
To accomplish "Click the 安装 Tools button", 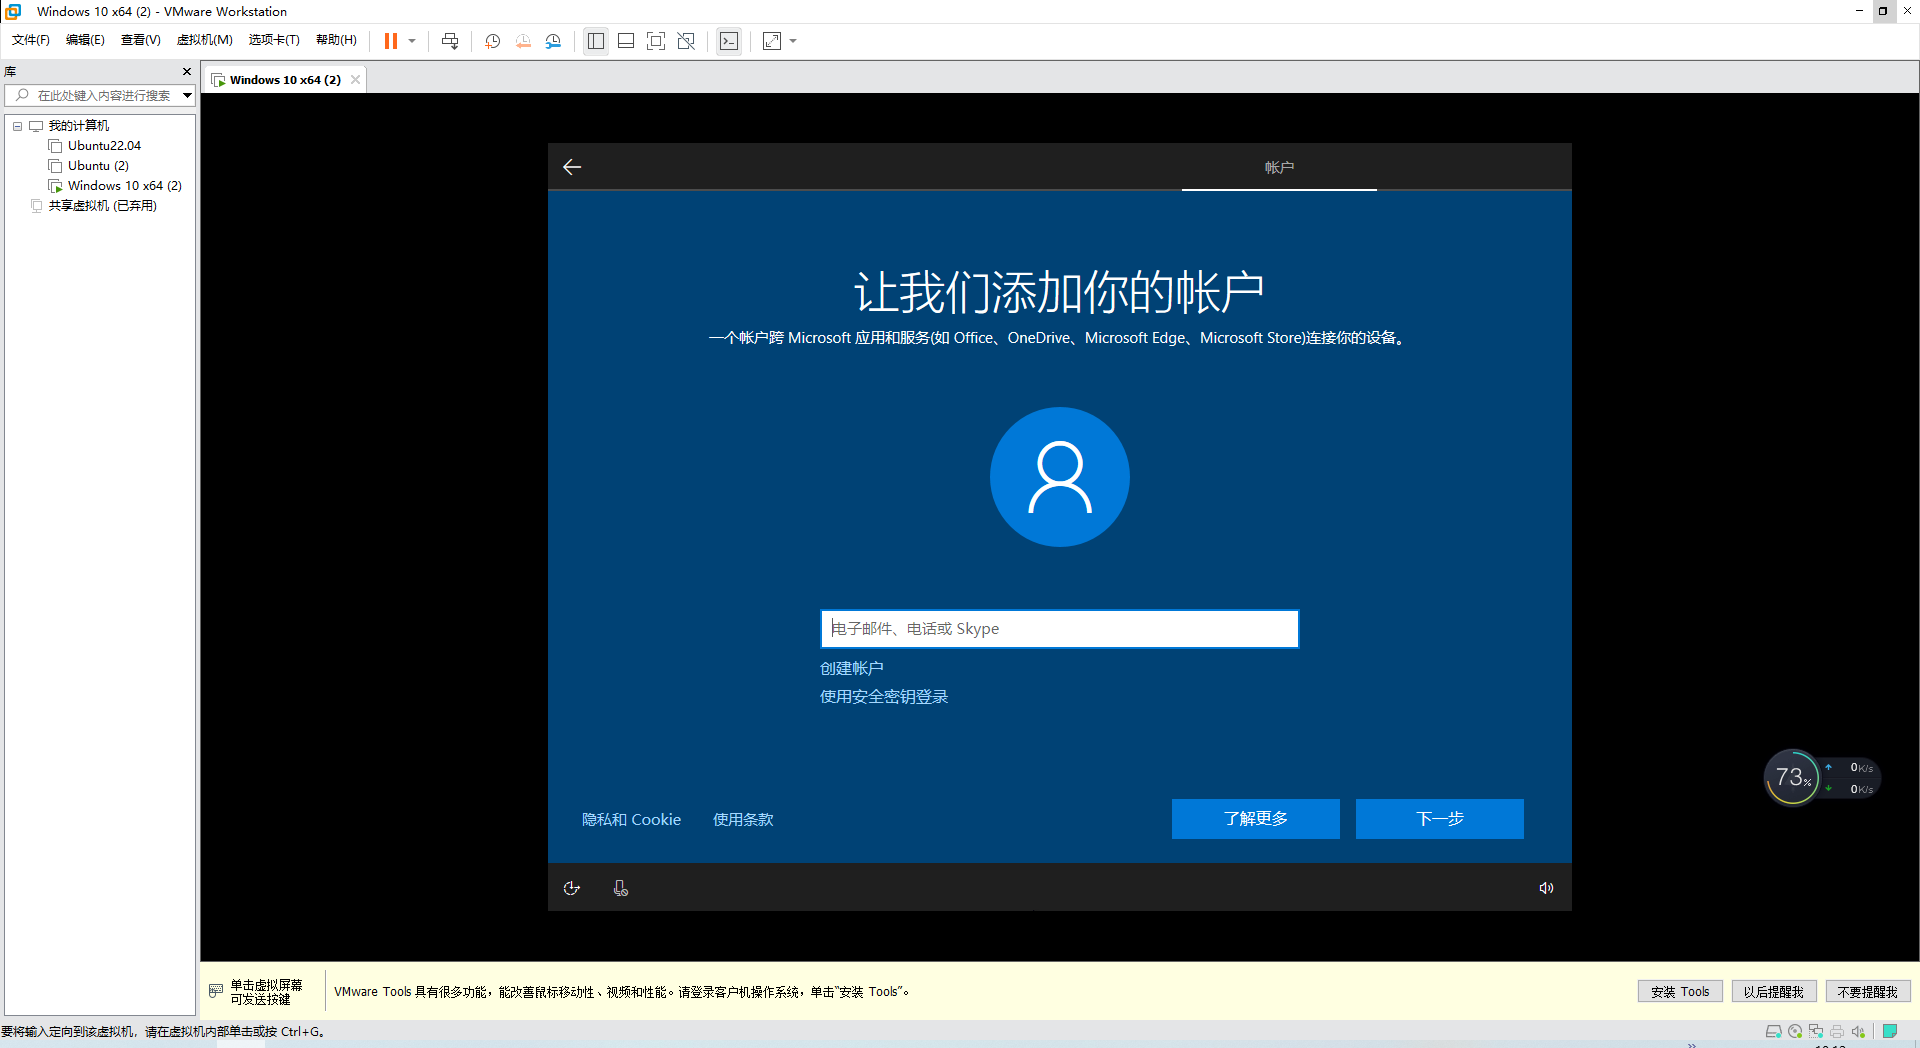I will tap(1680, 992).
